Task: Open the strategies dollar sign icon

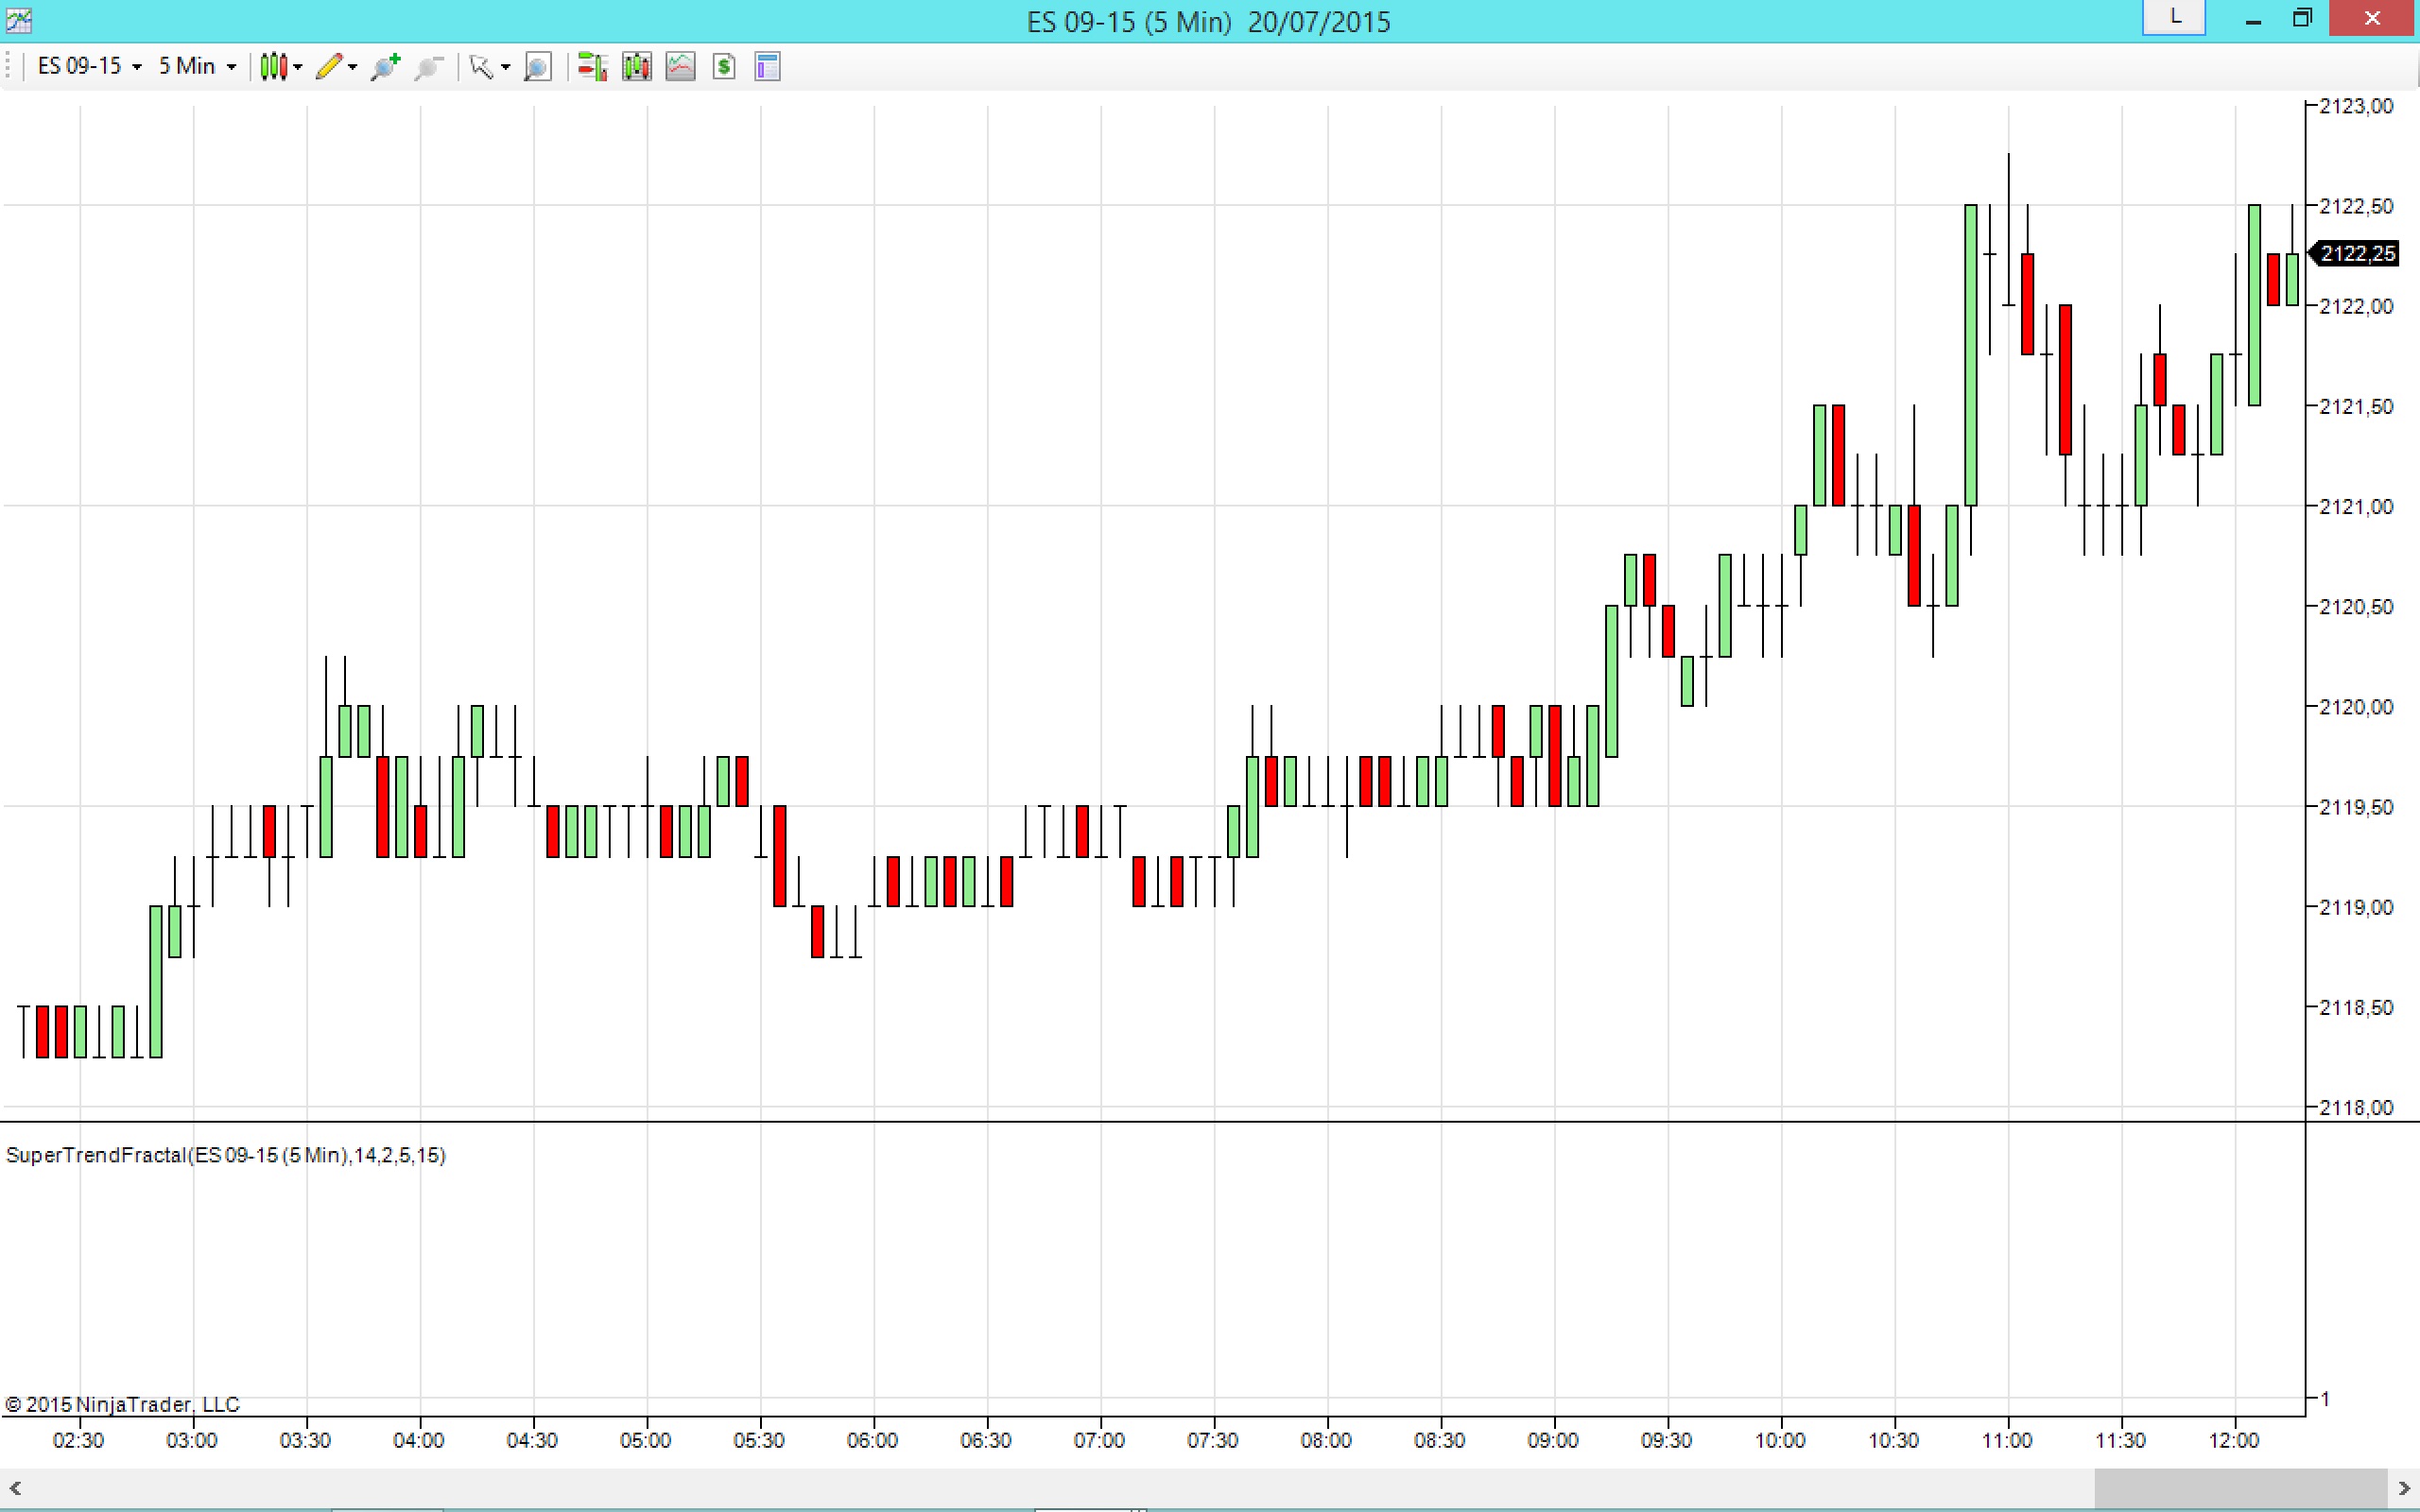Action: [x=724, y=67]
